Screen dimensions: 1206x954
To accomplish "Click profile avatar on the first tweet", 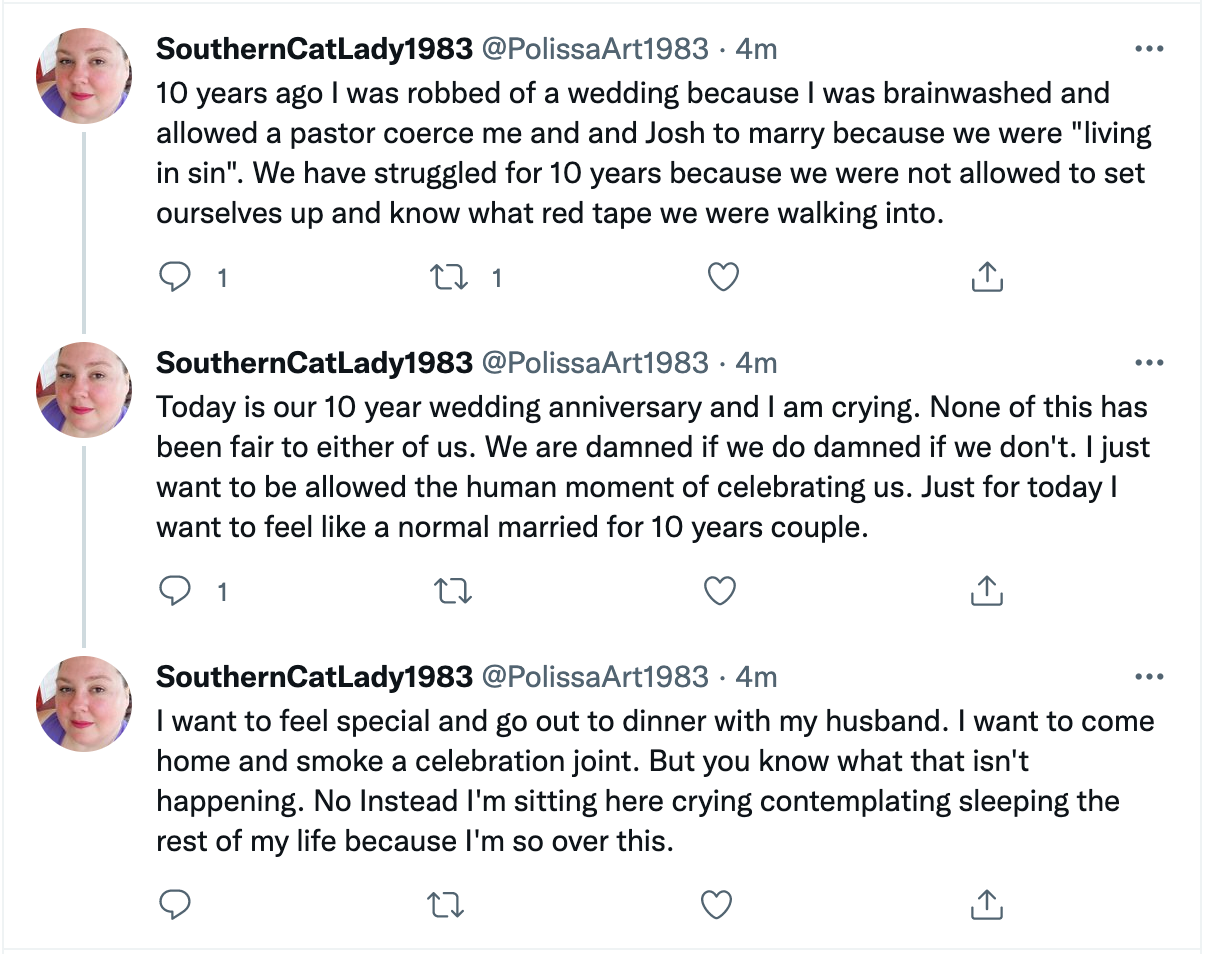I will (84, 76).
